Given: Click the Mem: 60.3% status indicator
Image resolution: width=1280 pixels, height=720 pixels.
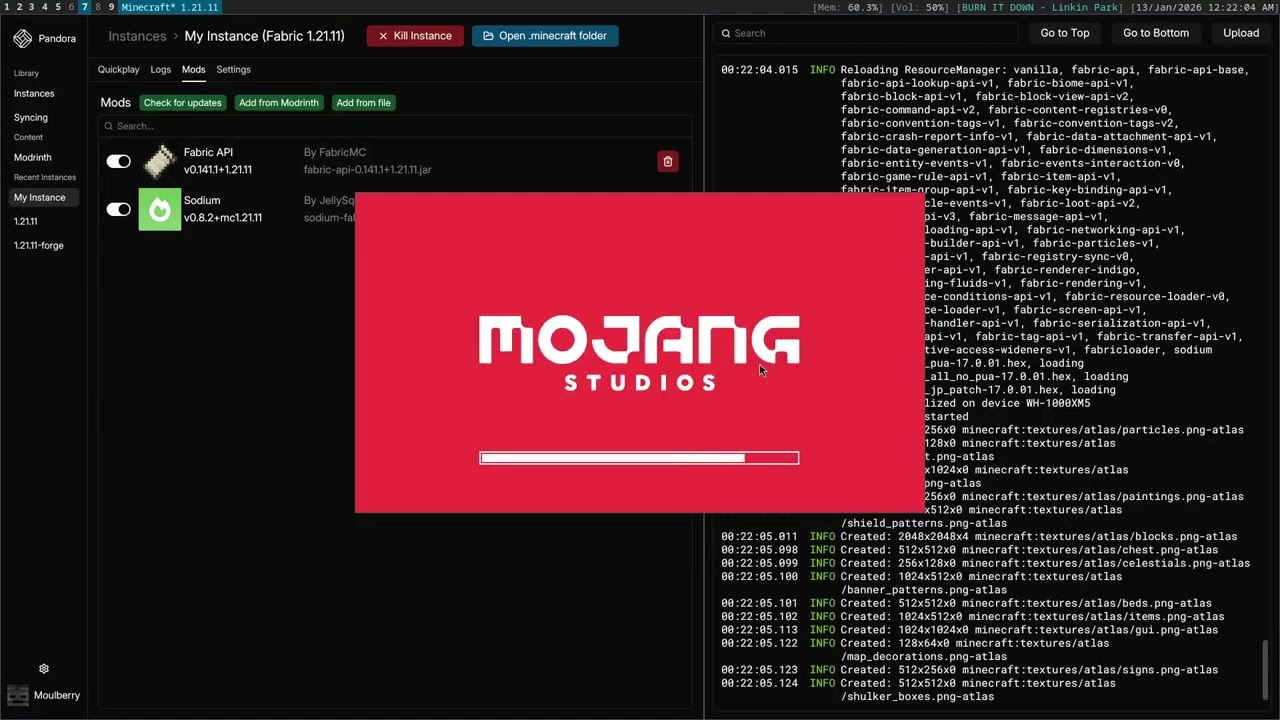Looking at the screenshot, I should pyautogui.click(x=847, y=7).
